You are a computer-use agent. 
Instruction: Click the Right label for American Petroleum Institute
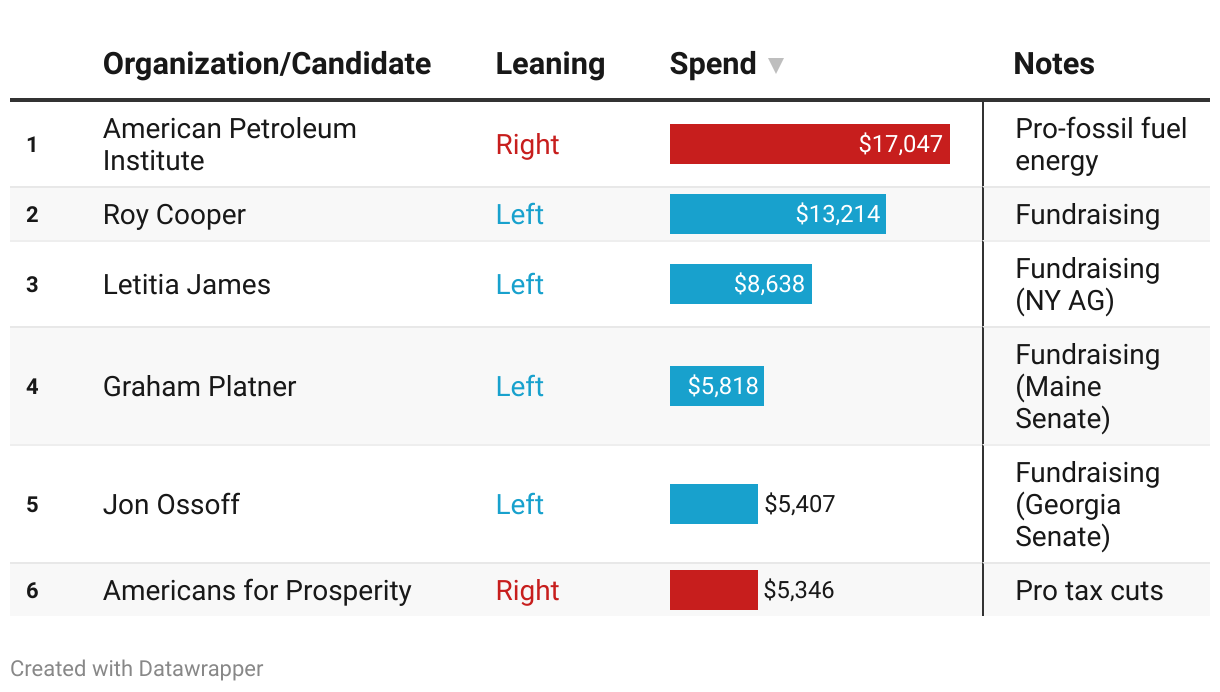pos(527,144)
